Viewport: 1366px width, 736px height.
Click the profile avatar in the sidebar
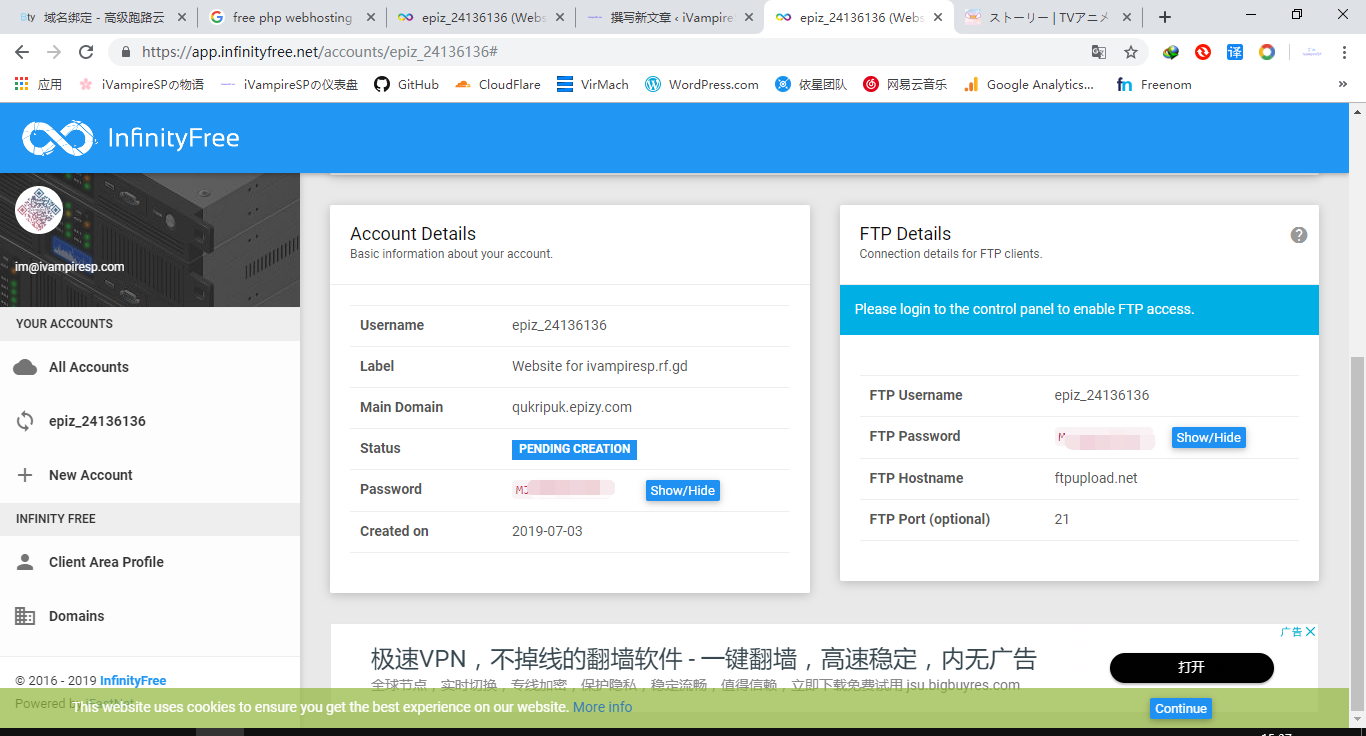39,210
